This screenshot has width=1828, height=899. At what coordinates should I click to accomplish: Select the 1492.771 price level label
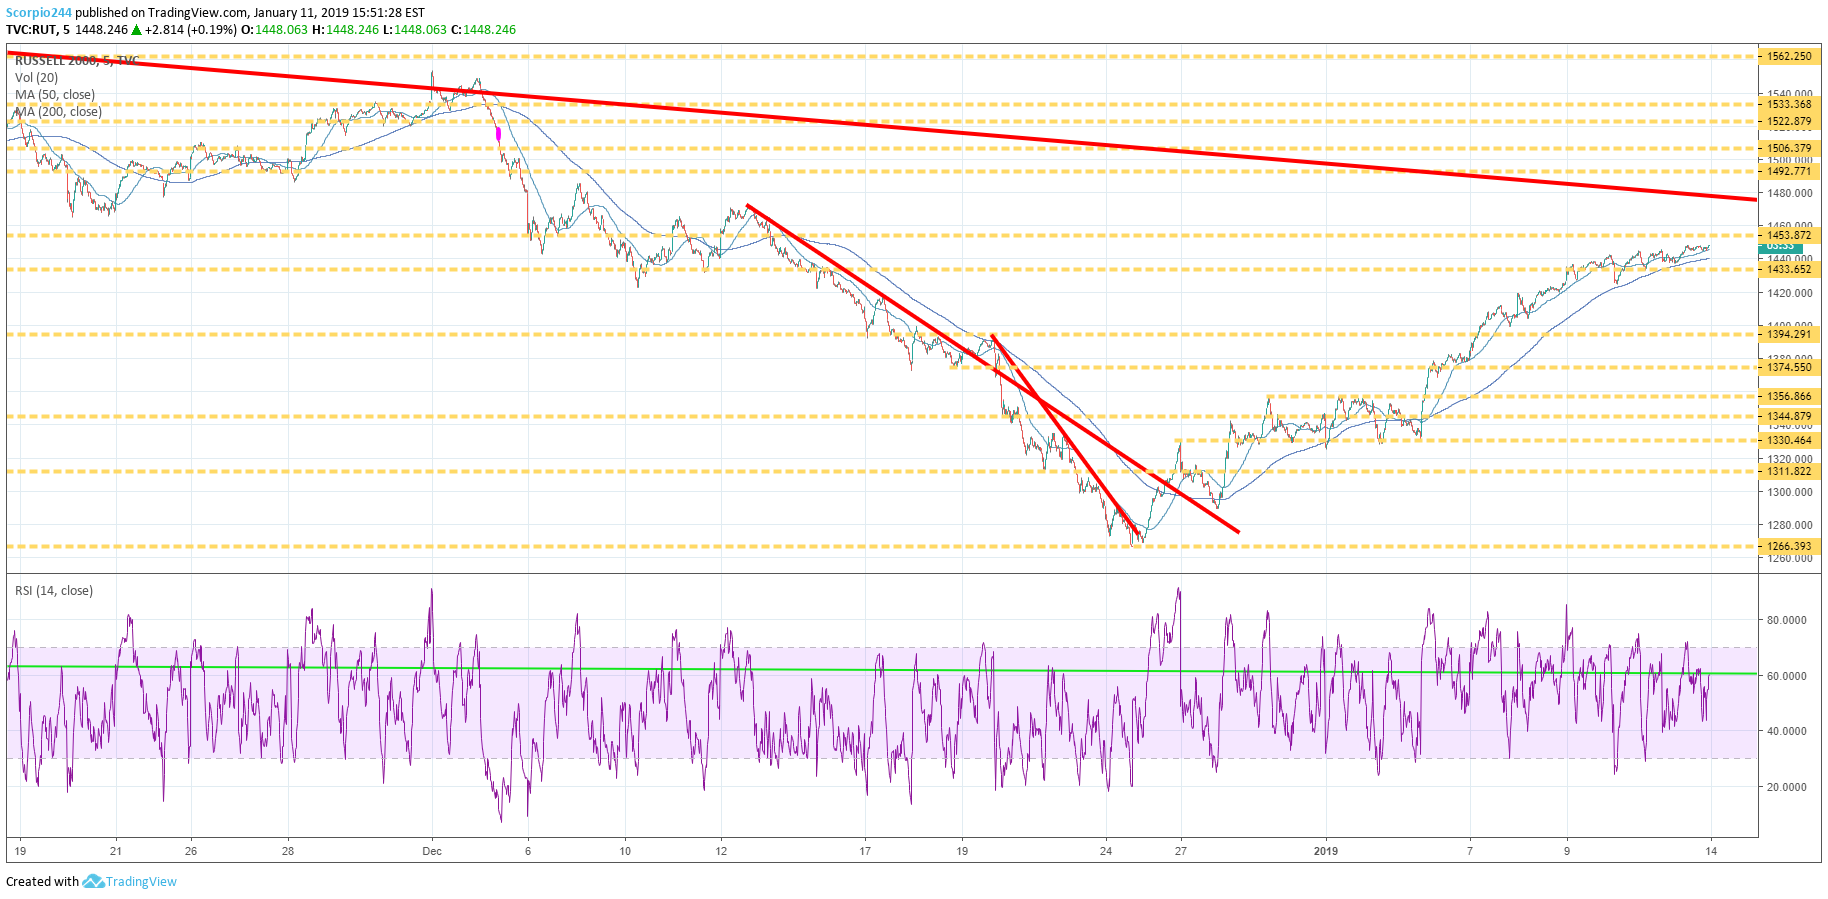coord(1789,171)
